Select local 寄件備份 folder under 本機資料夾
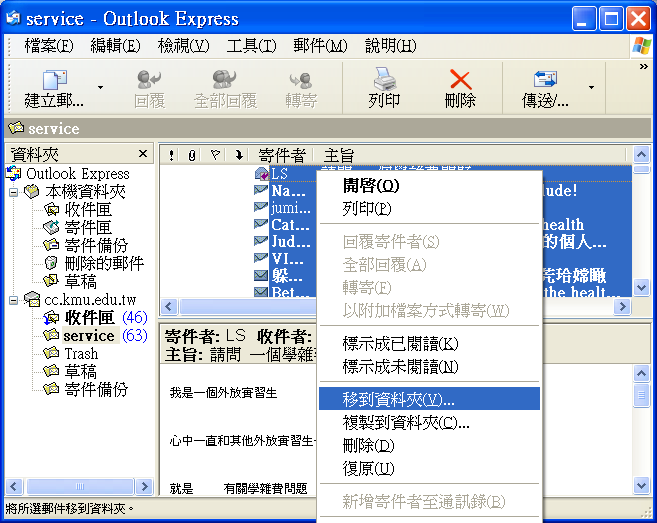This screenshot has width=657, height=523. [x=96, y=246]
